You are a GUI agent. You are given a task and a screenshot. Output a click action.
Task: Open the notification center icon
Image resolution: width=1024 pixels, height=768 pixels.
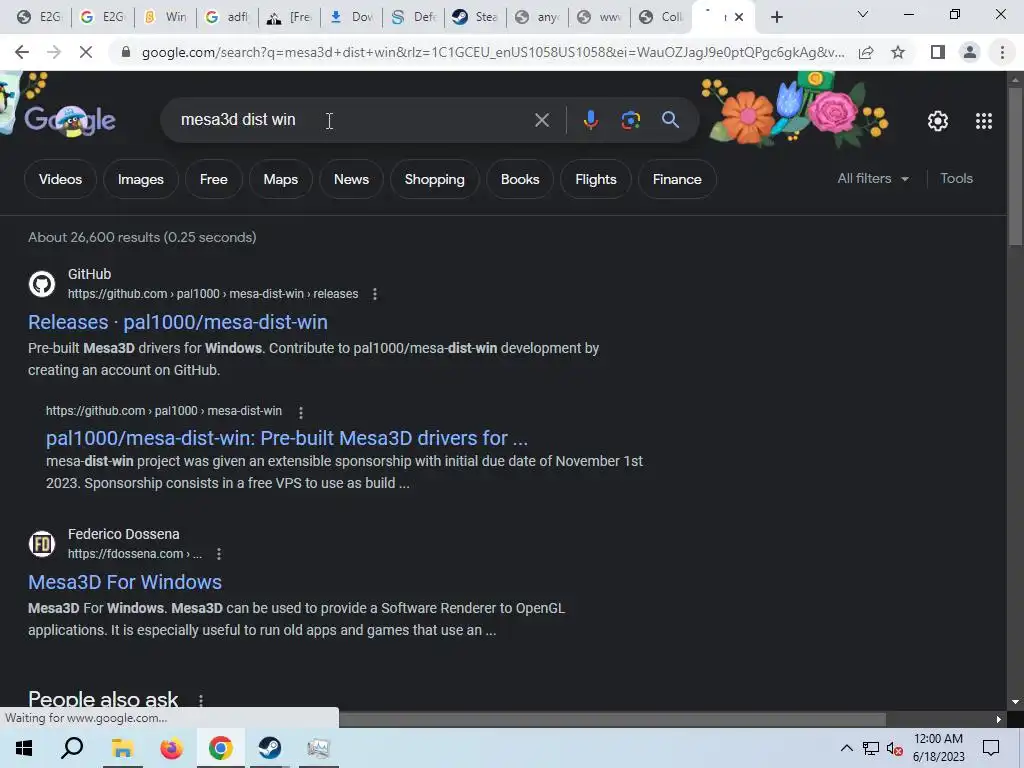click(991, 748)
